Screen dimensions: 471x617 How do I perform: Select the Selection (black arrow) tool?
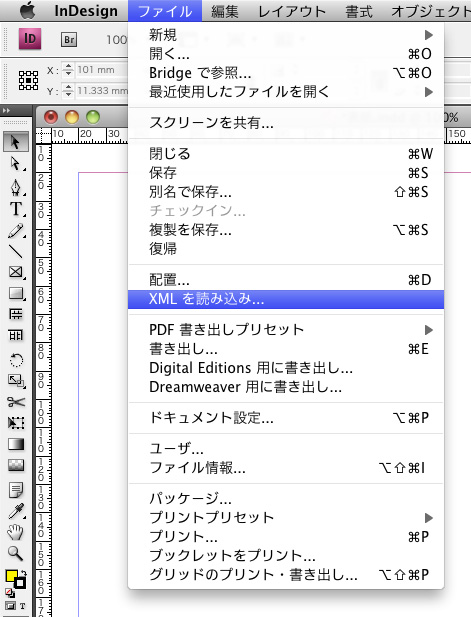coord(16,142)
